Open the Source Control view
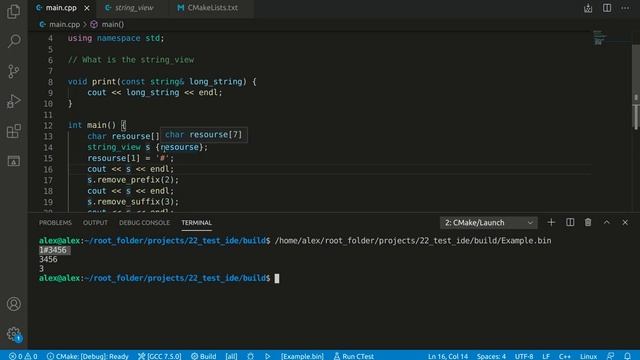 coord(13,71)
